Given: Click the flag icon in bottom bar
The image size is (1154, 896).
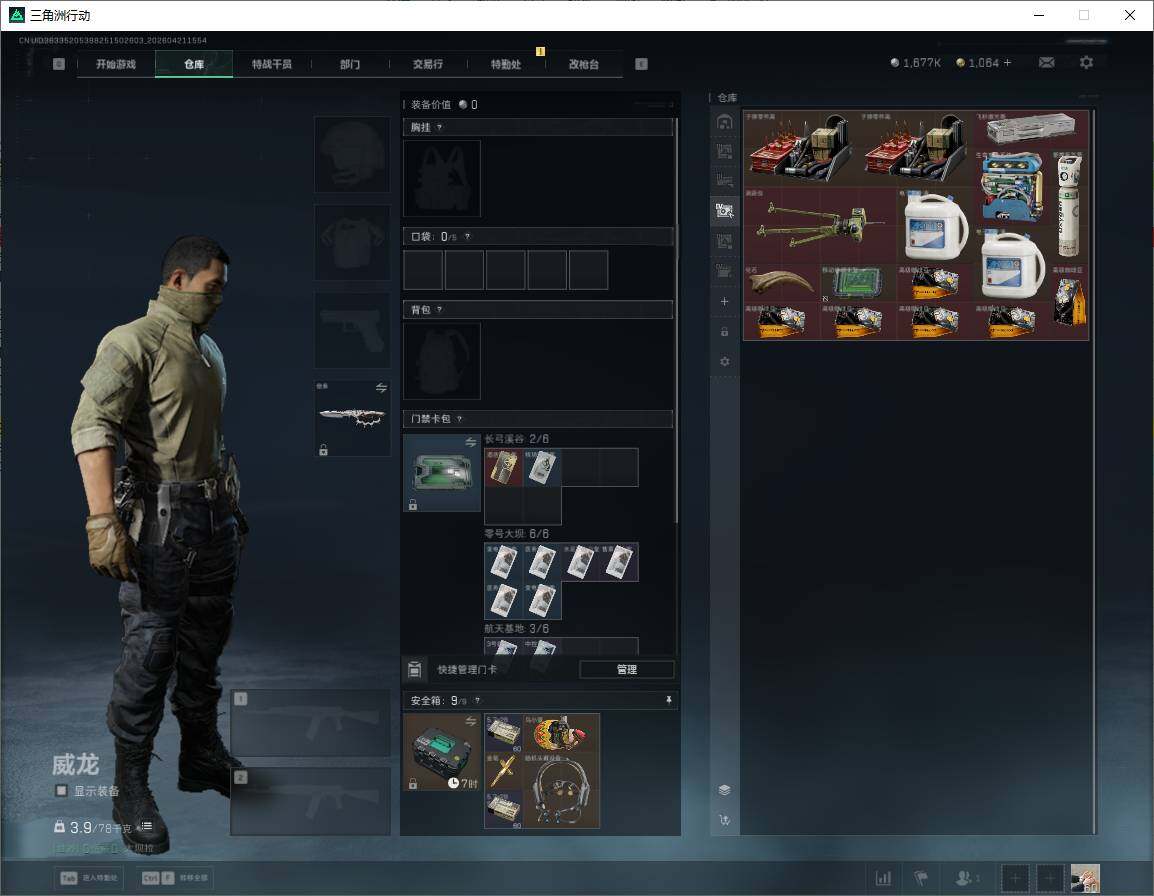Looking at the screenshot, I should tap(921, 878).
